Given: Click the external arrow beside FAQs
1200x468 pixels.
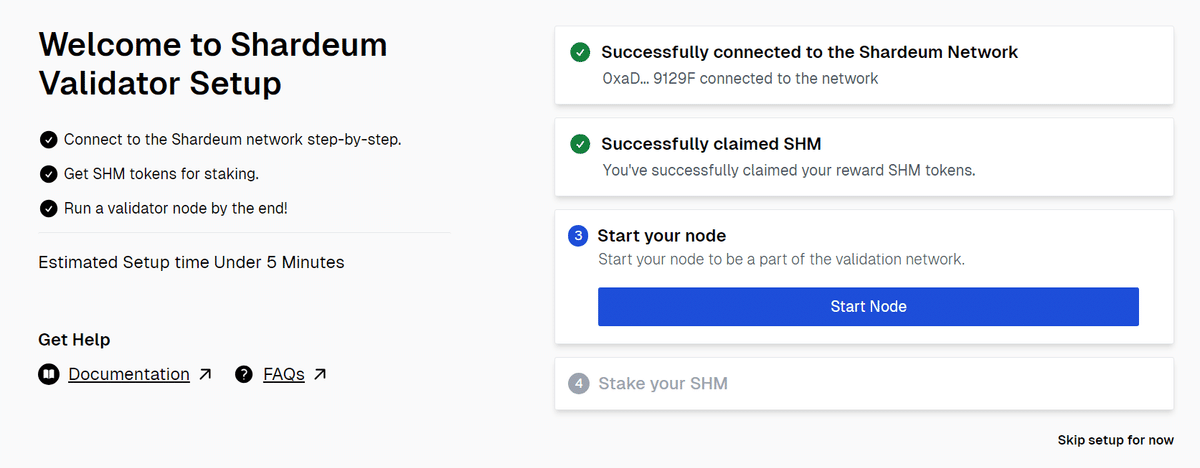Looking at the screenshot, I should [x=320, y=374].
